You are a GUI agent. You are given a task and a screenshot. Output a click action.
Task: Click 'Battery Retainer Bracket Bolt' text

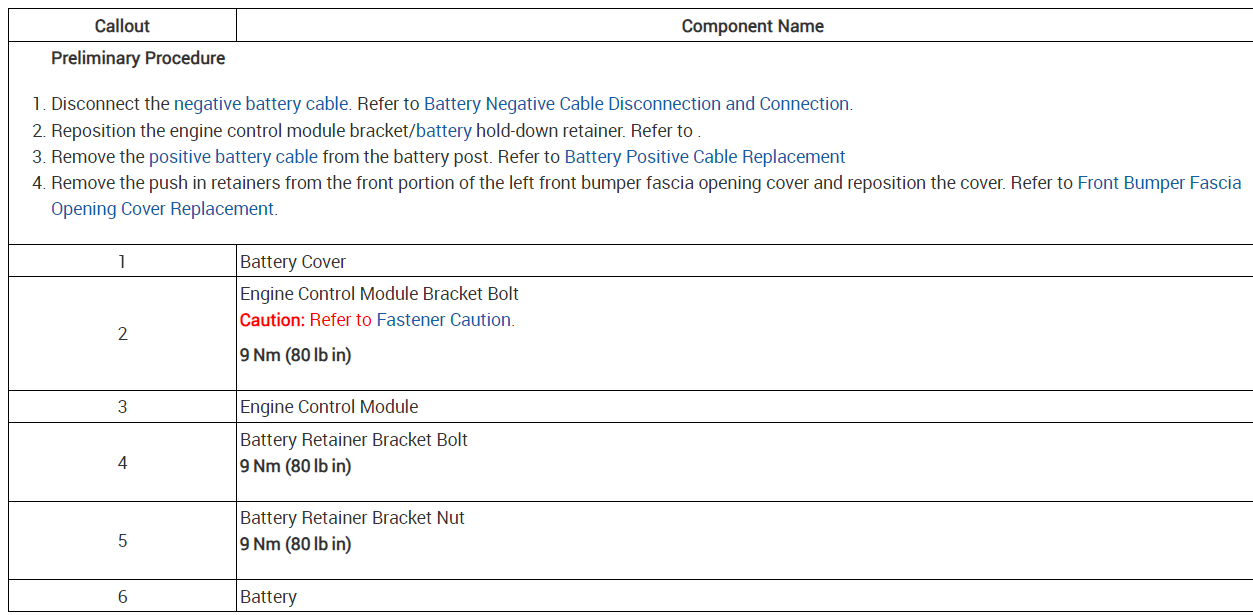coord(354,440)
